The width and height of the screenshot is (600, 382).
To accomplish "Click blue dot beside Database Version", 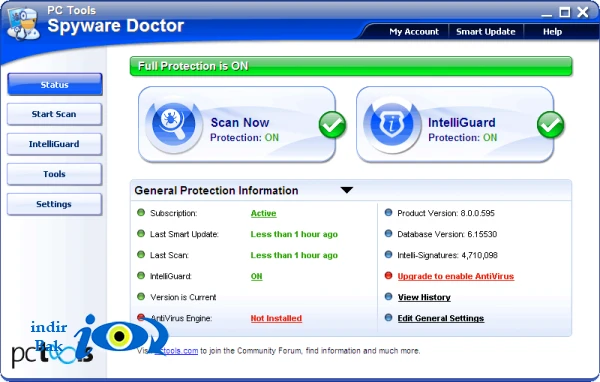I will point(388,233).
